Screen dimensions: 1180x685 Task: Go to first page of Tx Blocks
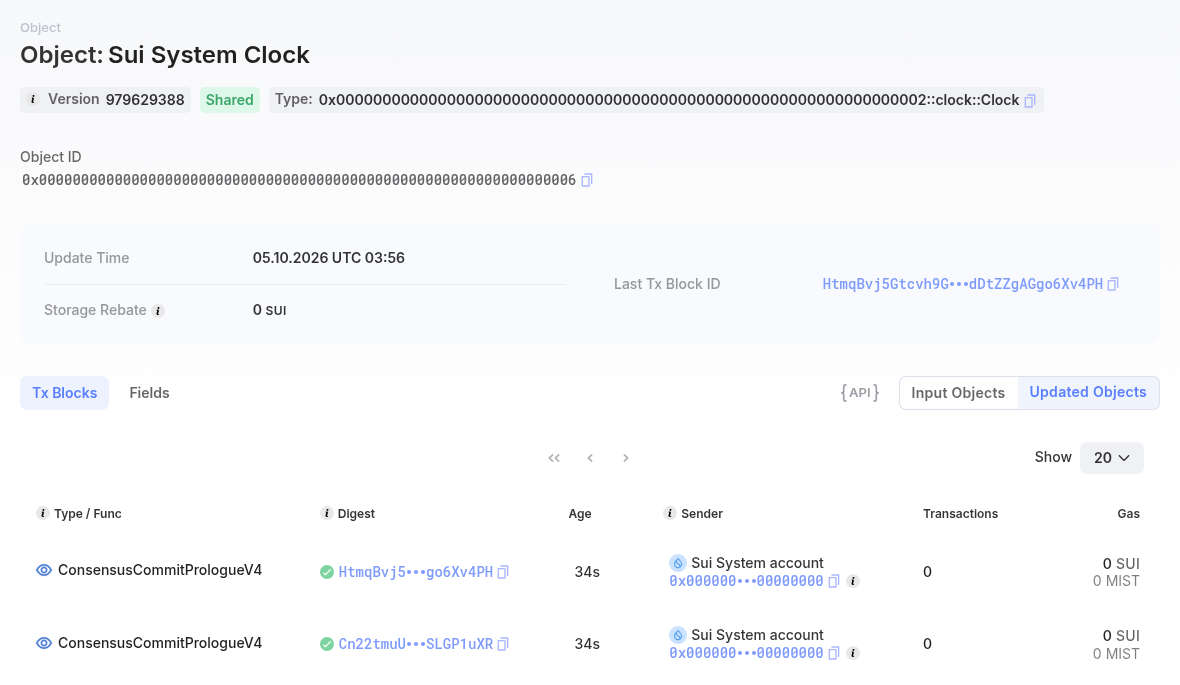pyautogui.click(x=554, y=458)
